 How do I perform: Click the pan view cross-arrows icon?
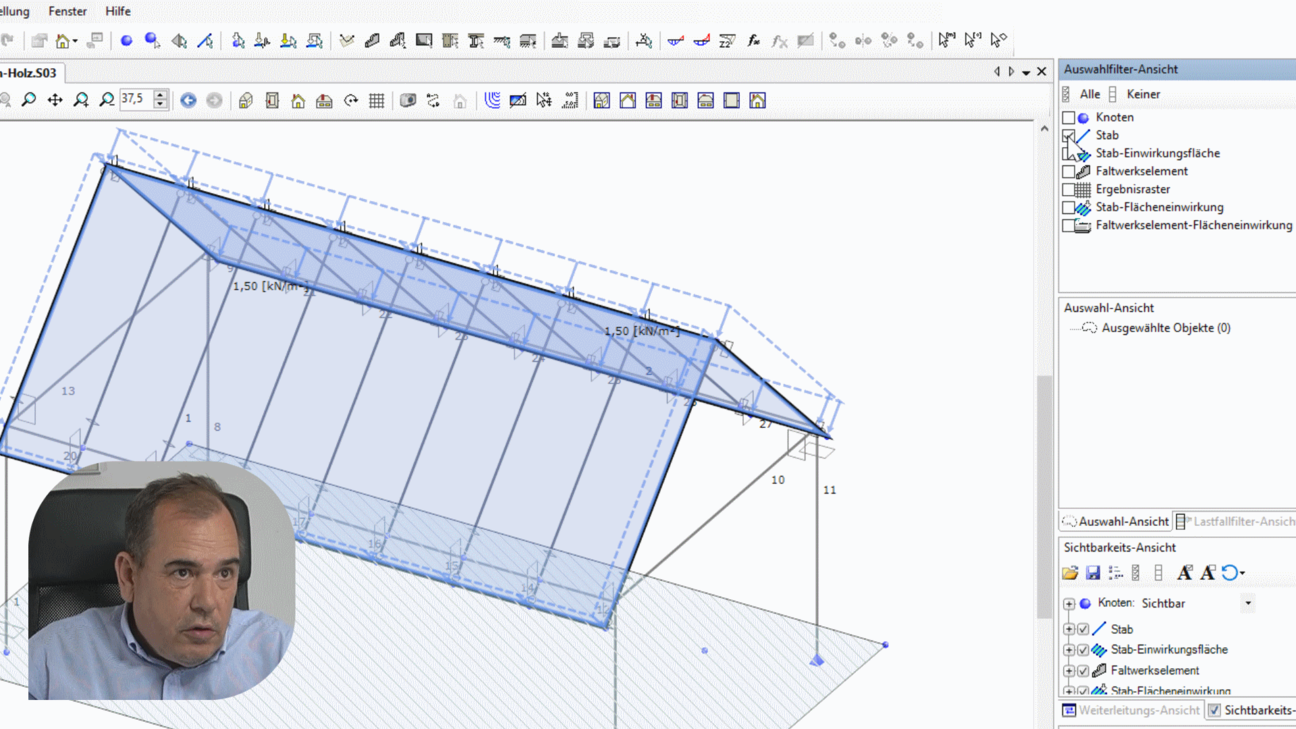click(x=55, y=100)
